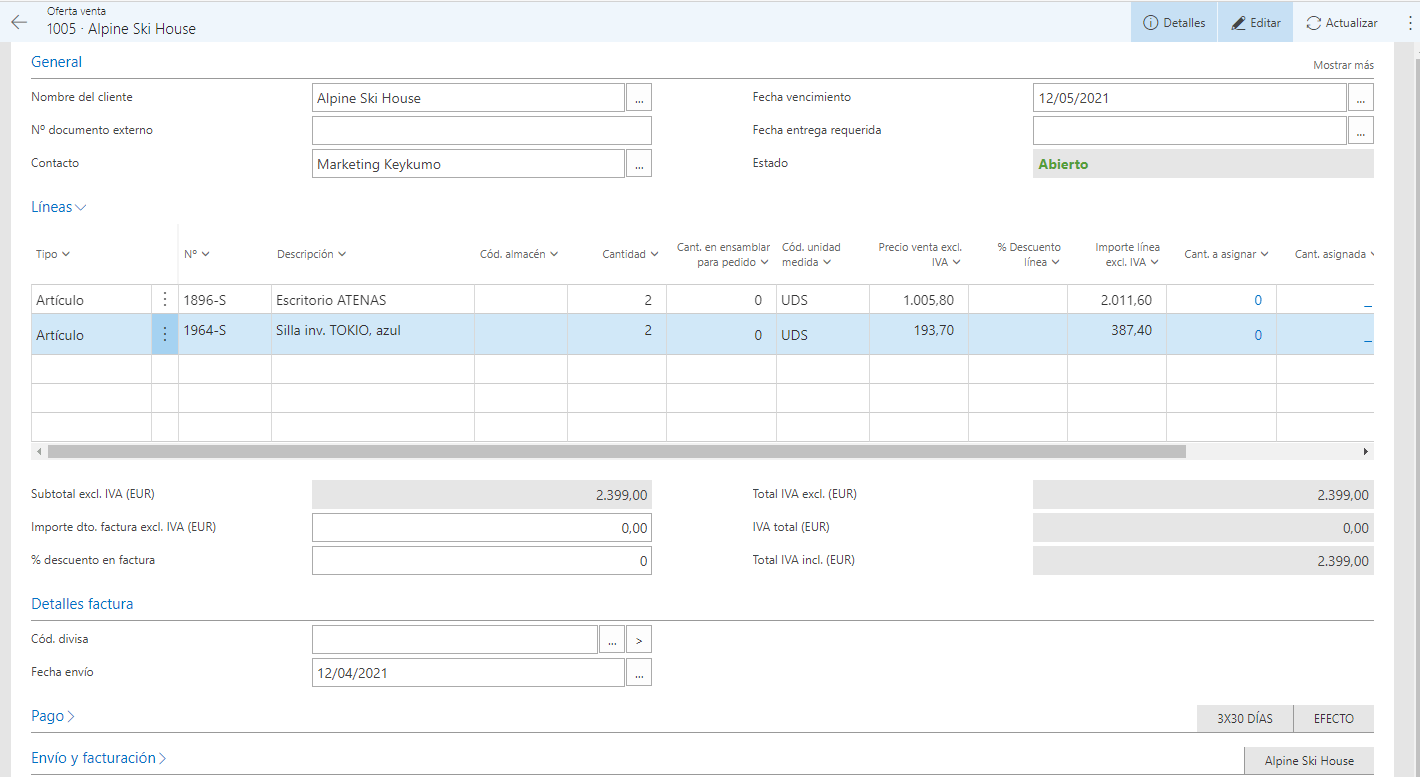Click Alpine Ski House summary in Envío section
Viewport: 1420px width, 777px height.
click(1309, 761)
